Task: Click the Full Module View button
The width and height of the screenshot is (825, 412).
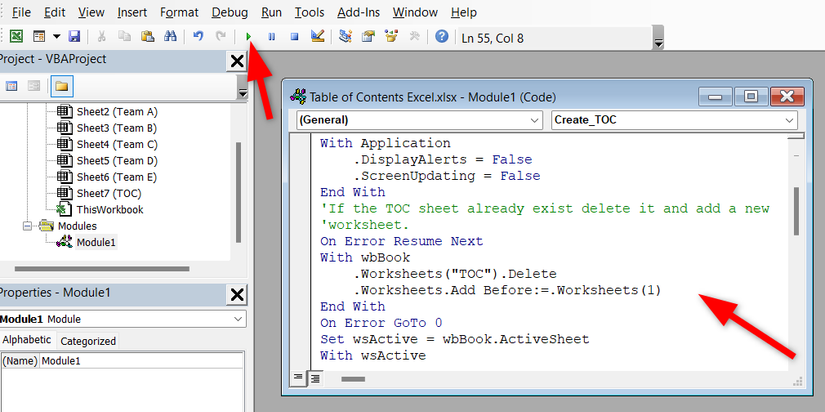Action: 315,378
